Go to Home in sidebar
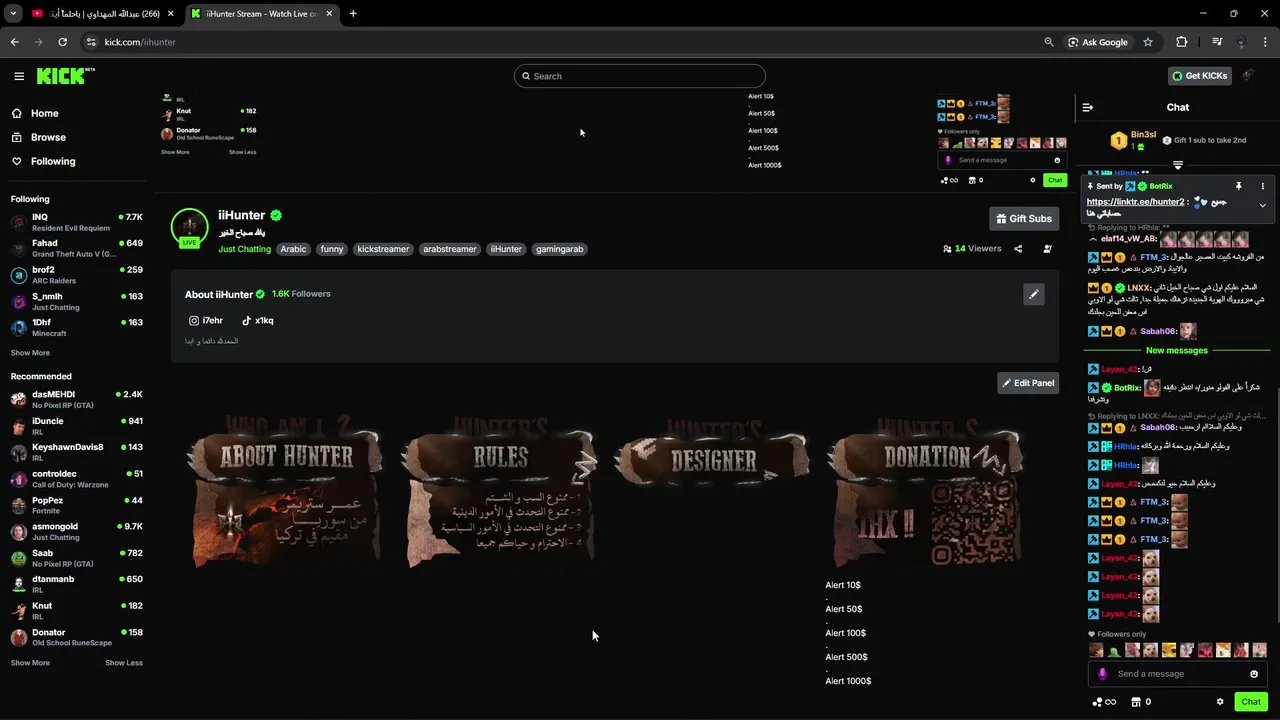1280x720 pixels. tap(44, 113)
